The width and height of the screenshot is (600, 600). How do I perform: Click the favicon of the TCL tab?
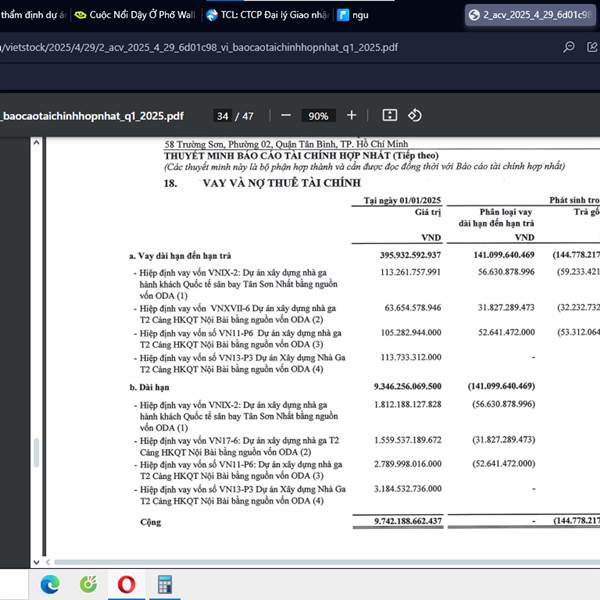click(212, 15)
